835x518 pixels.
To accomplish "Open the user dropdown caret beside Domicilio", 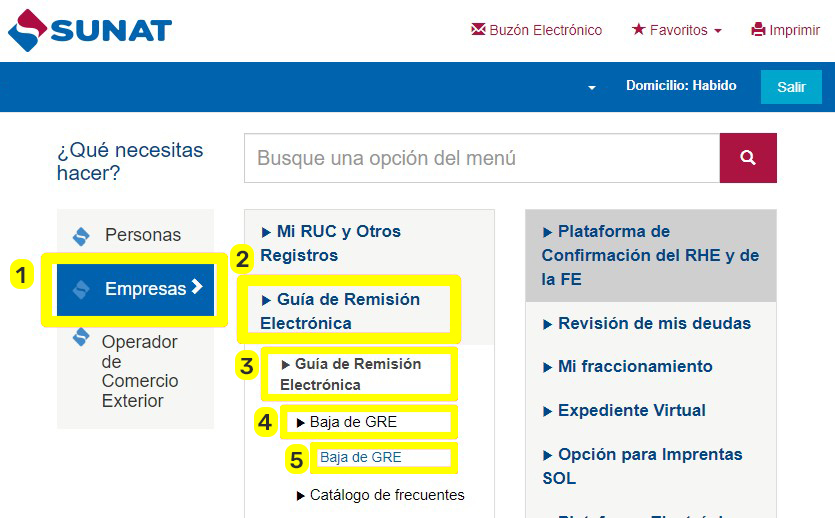I will [592, 87].
